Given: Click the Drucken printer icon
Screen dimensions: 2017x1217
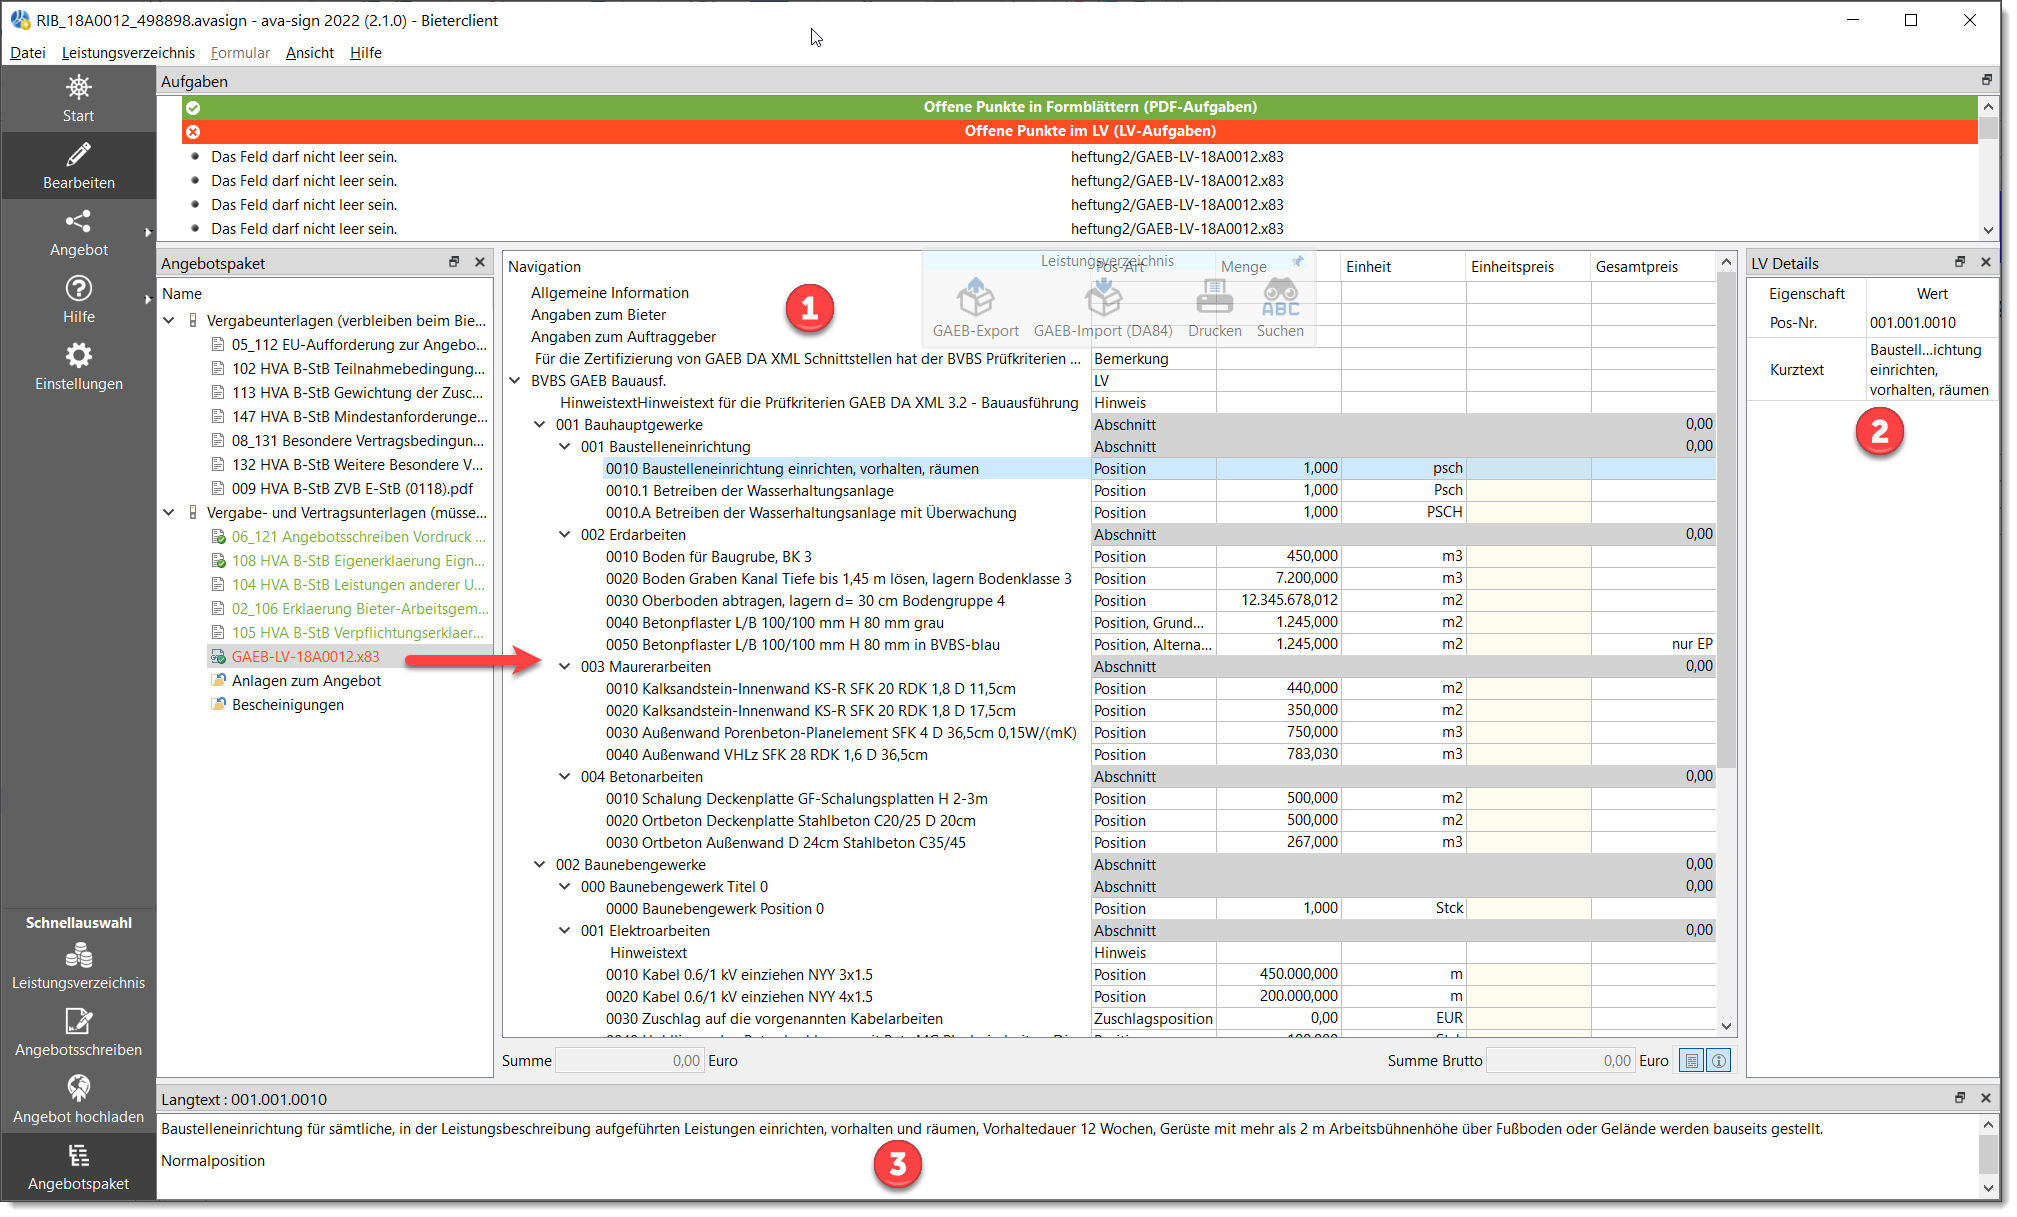Looking at the screenshot, I should click(1214, 298).
